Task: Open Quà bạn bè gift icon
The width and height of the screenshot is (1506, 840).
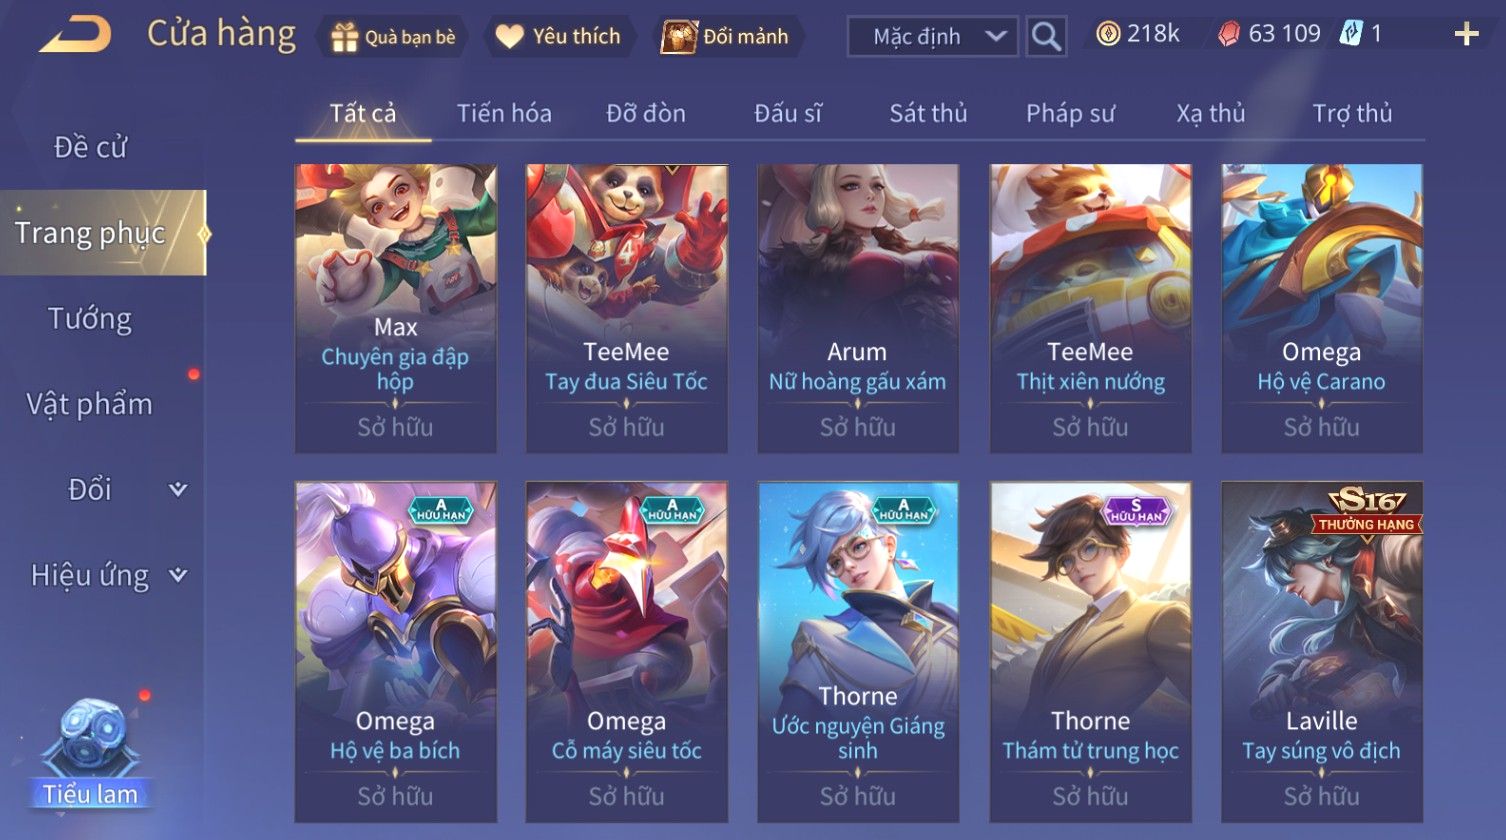Action: [x=344, y=37]
